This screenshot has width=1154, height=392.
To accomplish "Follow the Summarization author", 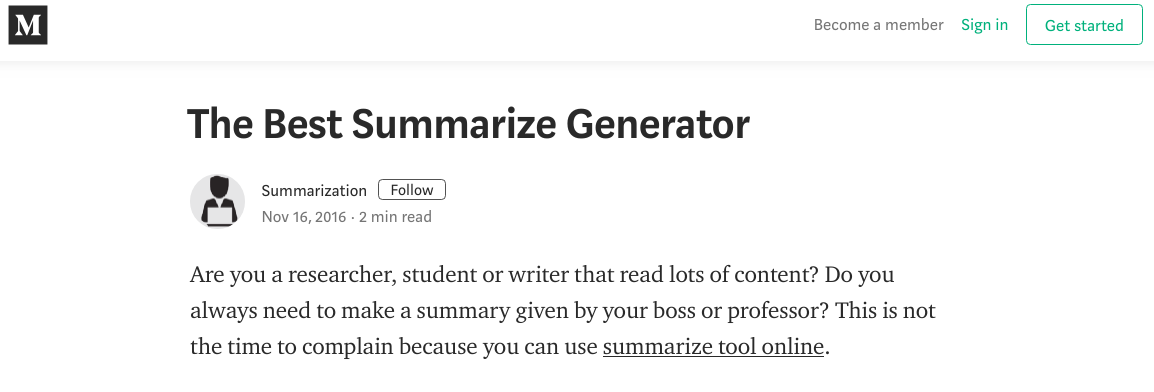I will point(411,190).
